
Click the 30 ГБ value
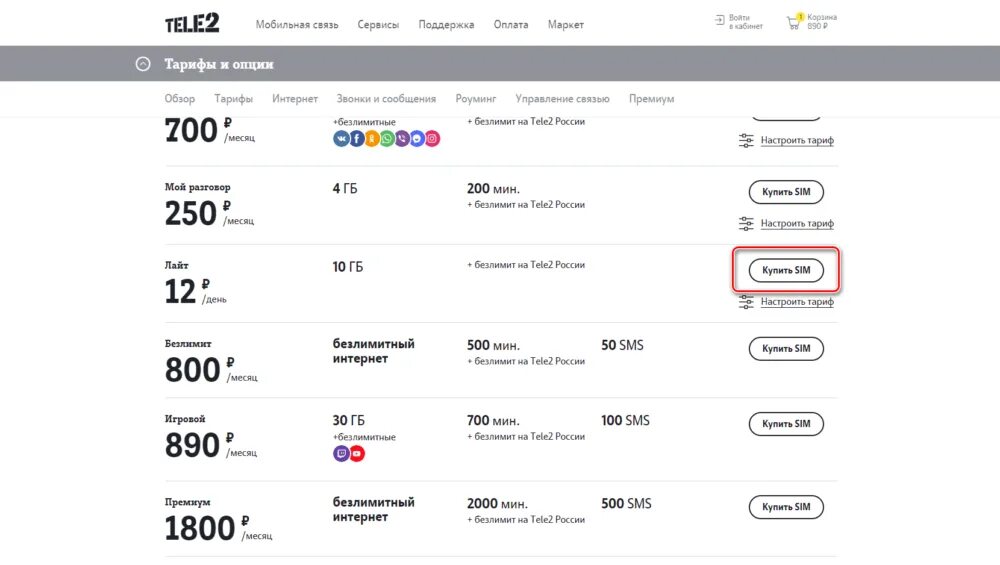(x=348, y=420)
